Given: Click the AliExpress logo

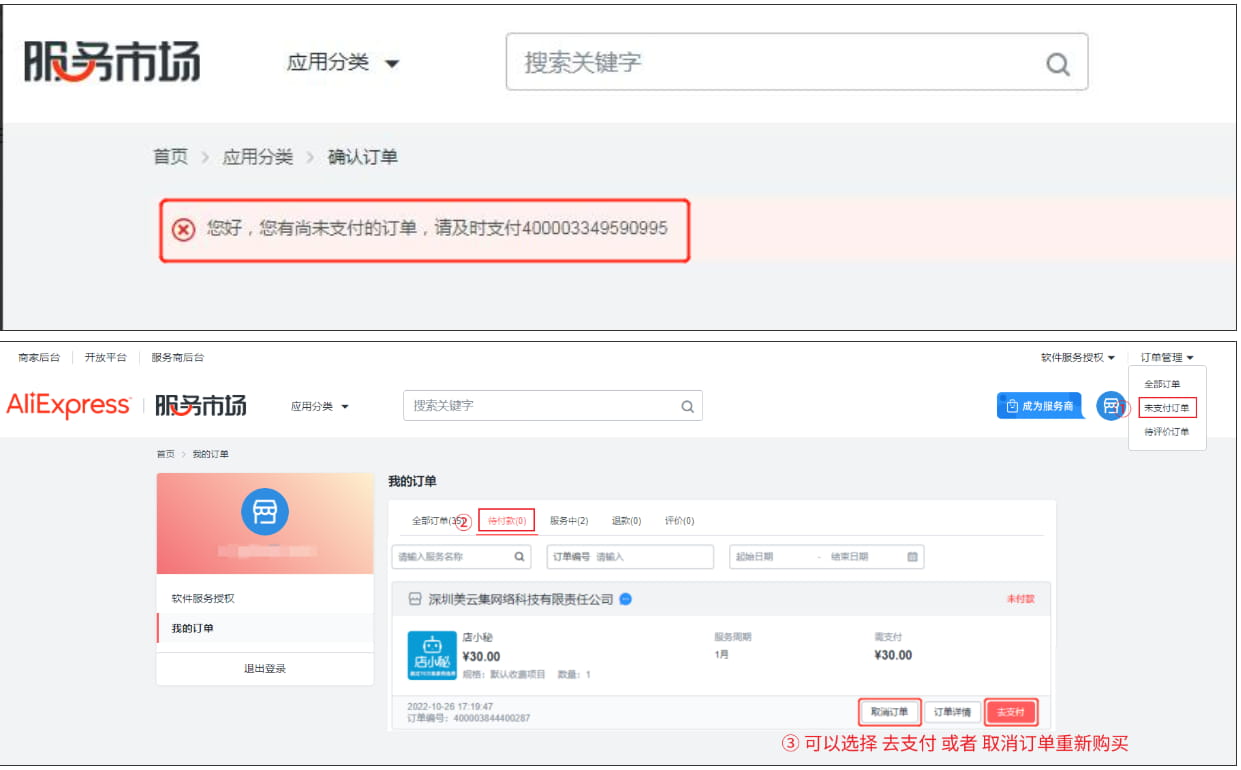Looking at the screenshot, I should click(x=70, y=406).
